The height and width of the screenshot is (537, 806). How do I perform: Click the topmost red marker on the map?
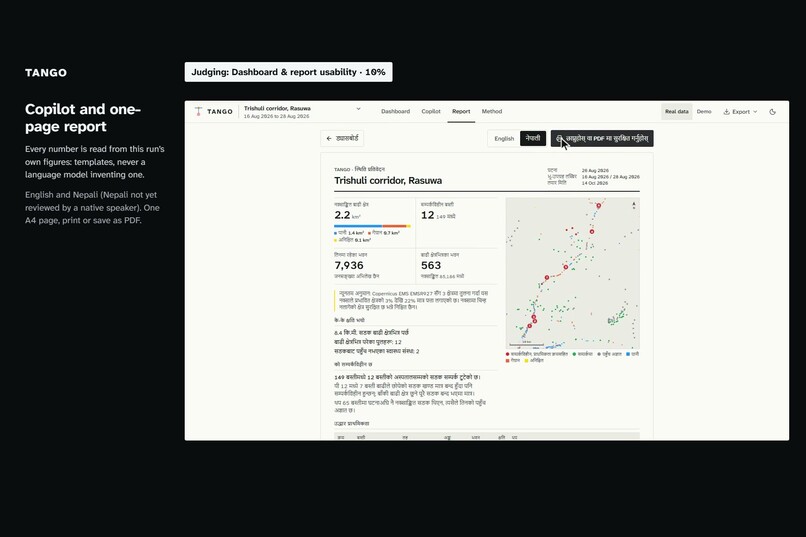pyautogui.click(x=598, y=206)
